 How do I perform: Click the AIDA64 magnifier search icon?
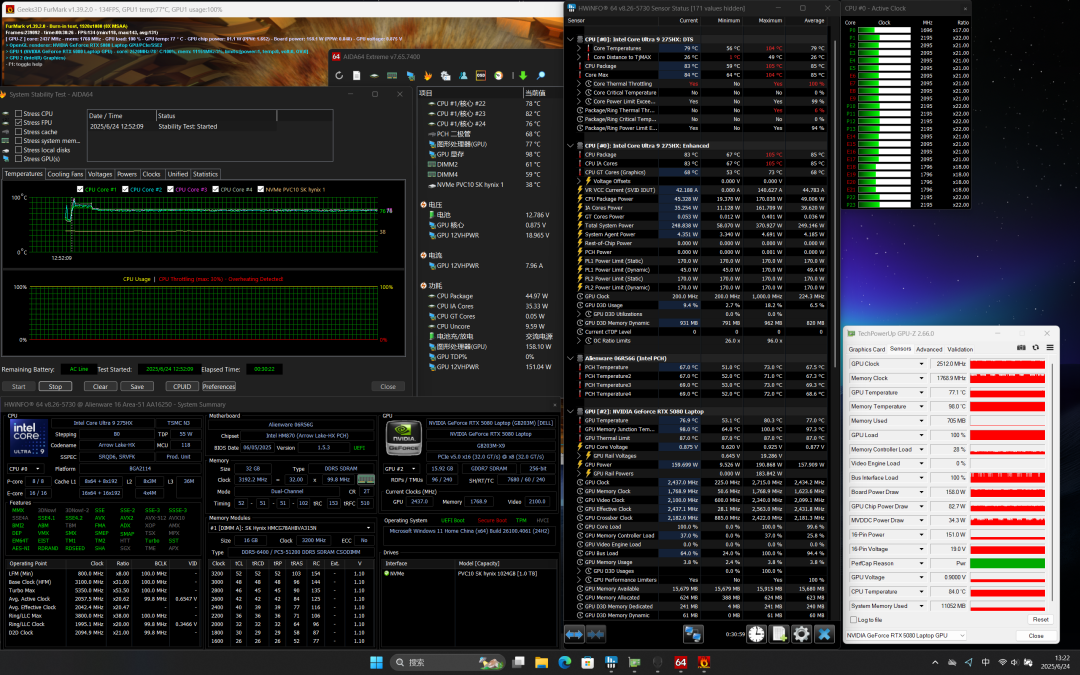pos(541,76)
